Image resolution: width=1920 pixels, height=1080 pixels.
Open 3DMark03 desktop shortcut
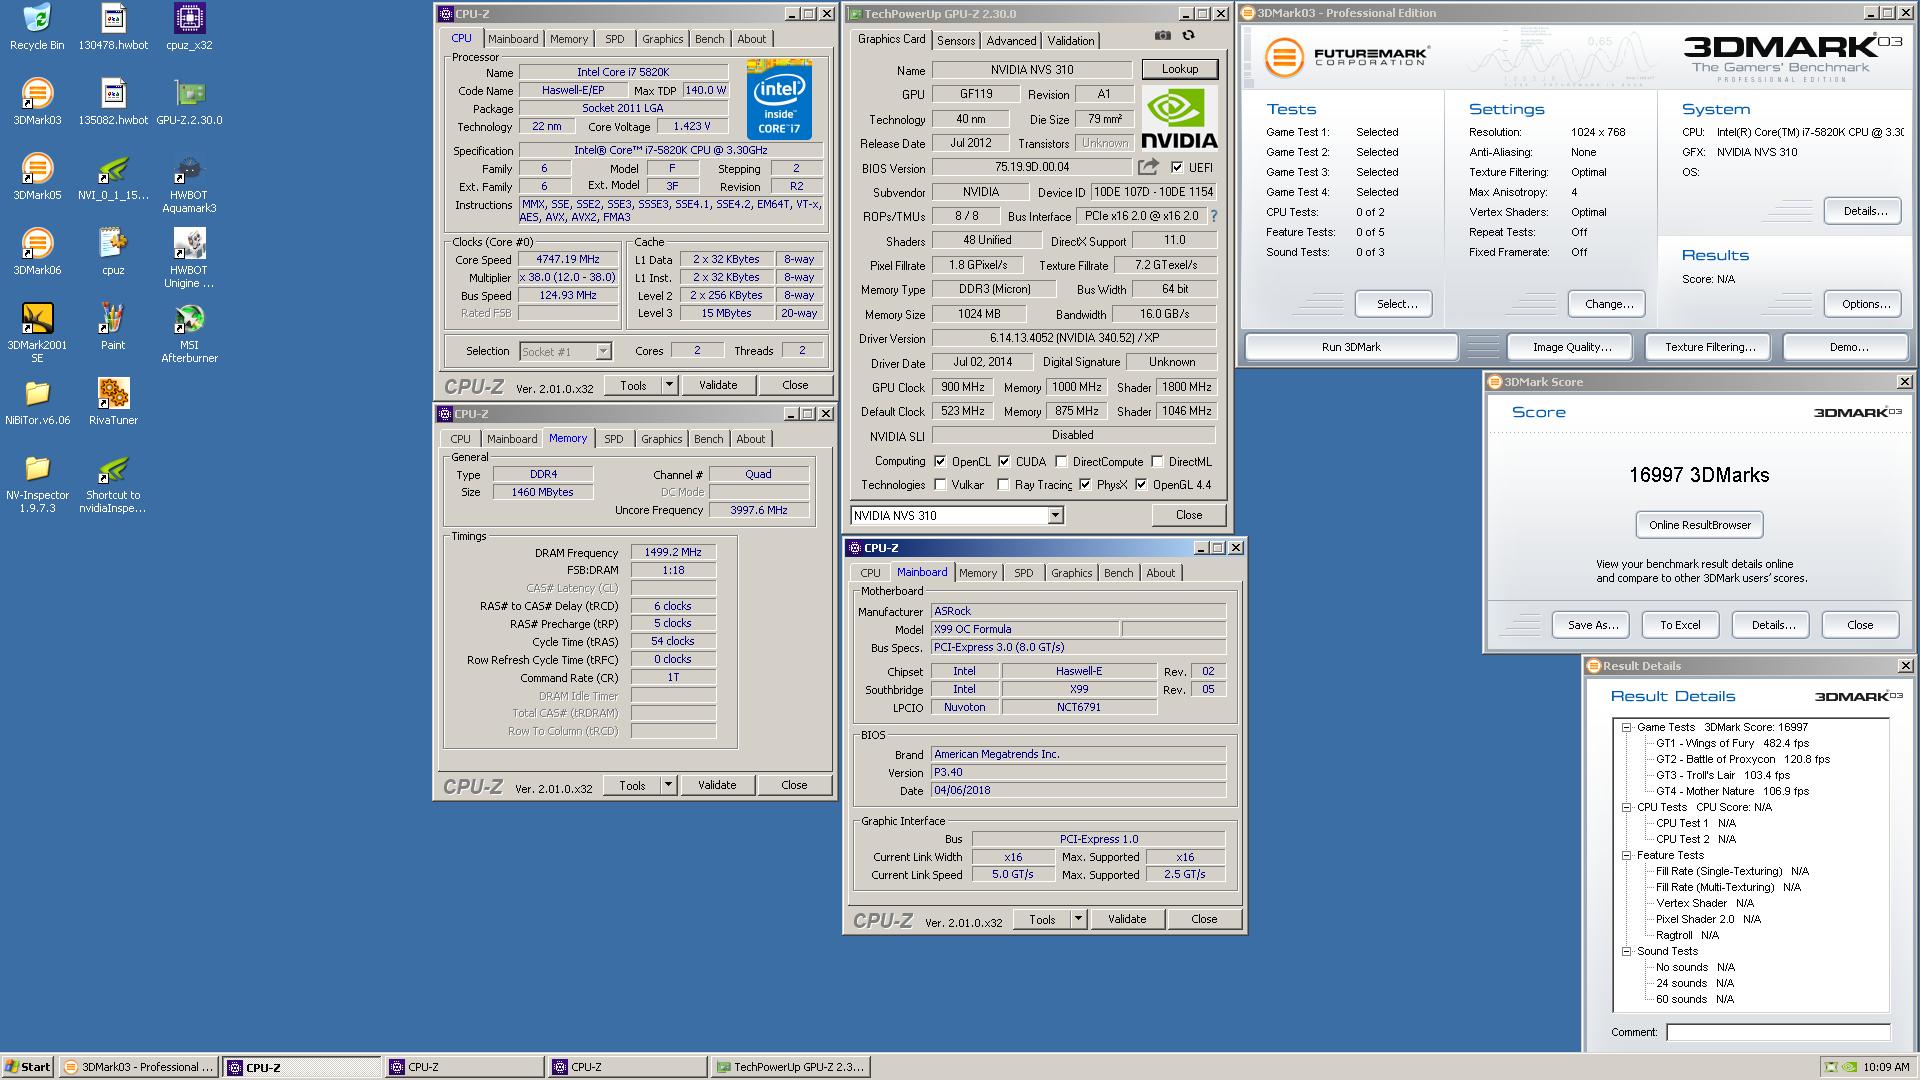[x=37, y=102]
